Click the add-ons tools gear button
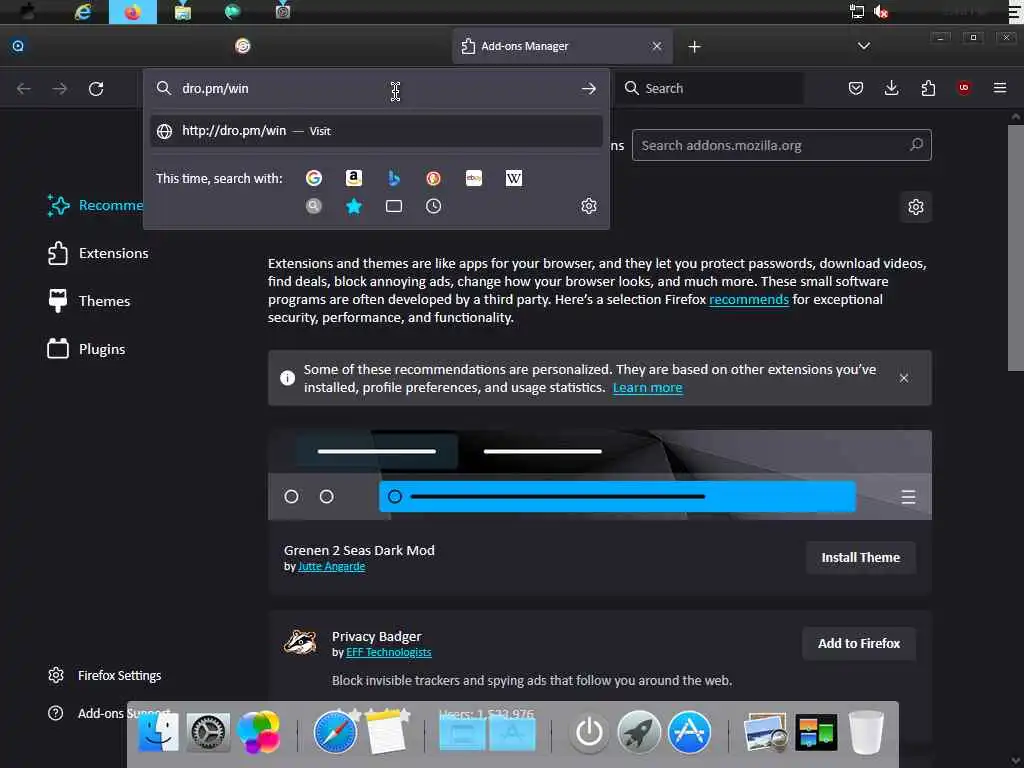 [916, 207]
